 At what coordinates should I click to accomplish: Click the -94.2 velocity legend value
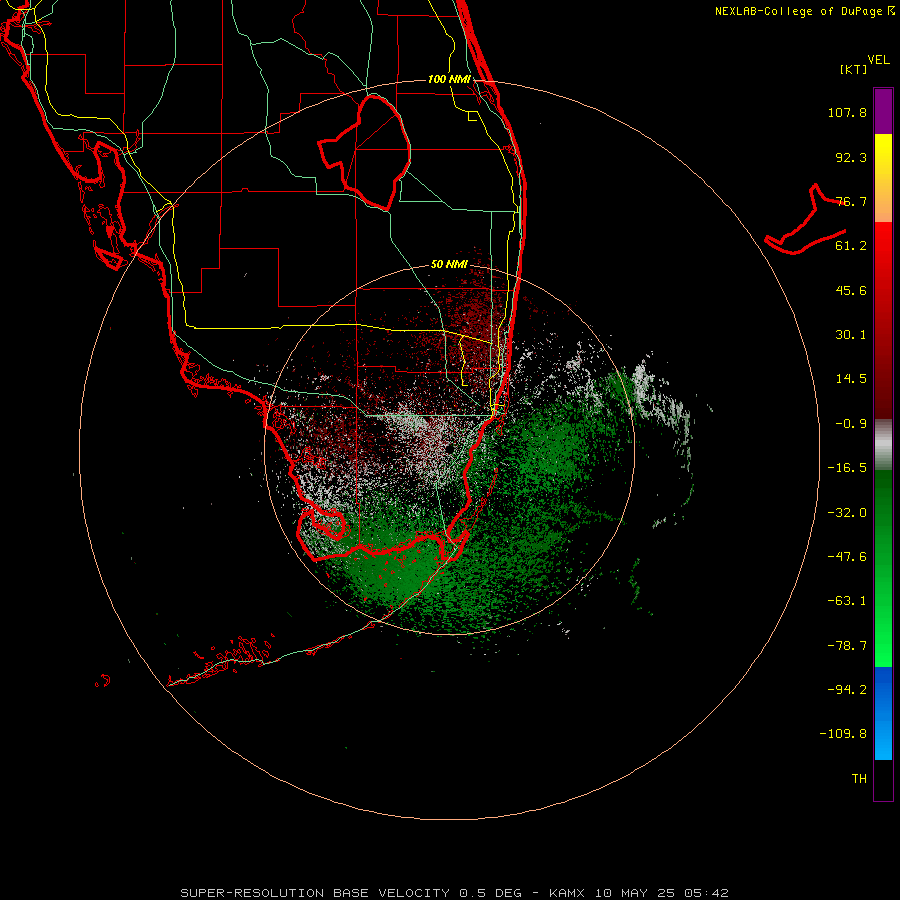(847, 689)
